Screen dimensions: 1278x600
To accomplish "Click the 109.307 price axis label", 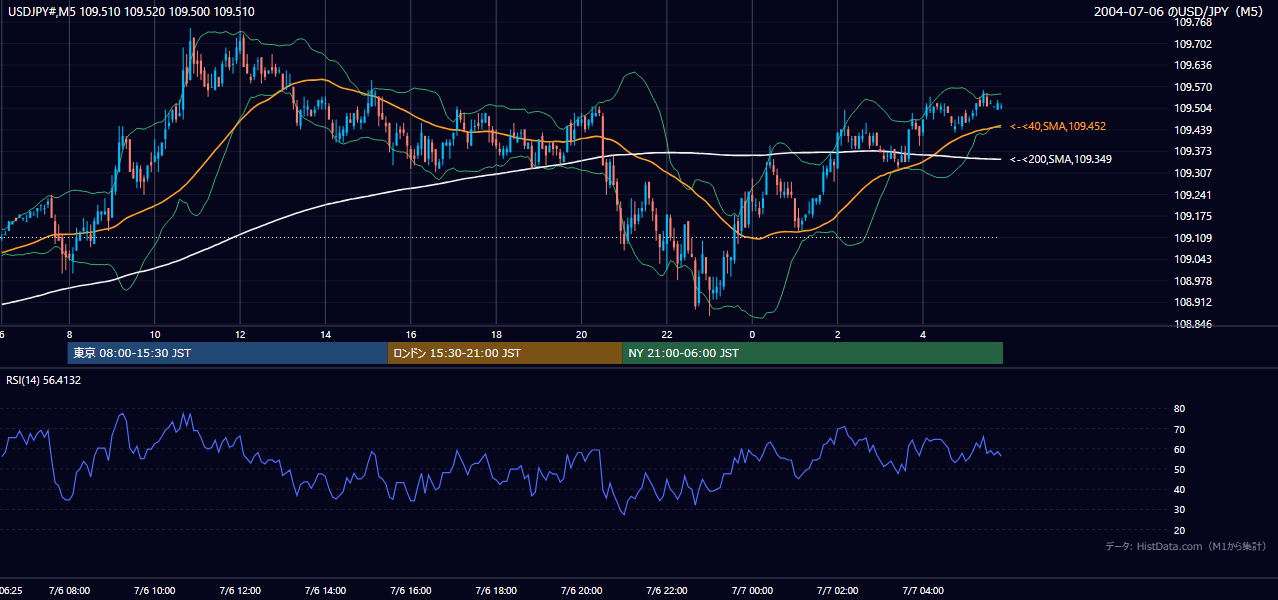I will point(1192,174).
